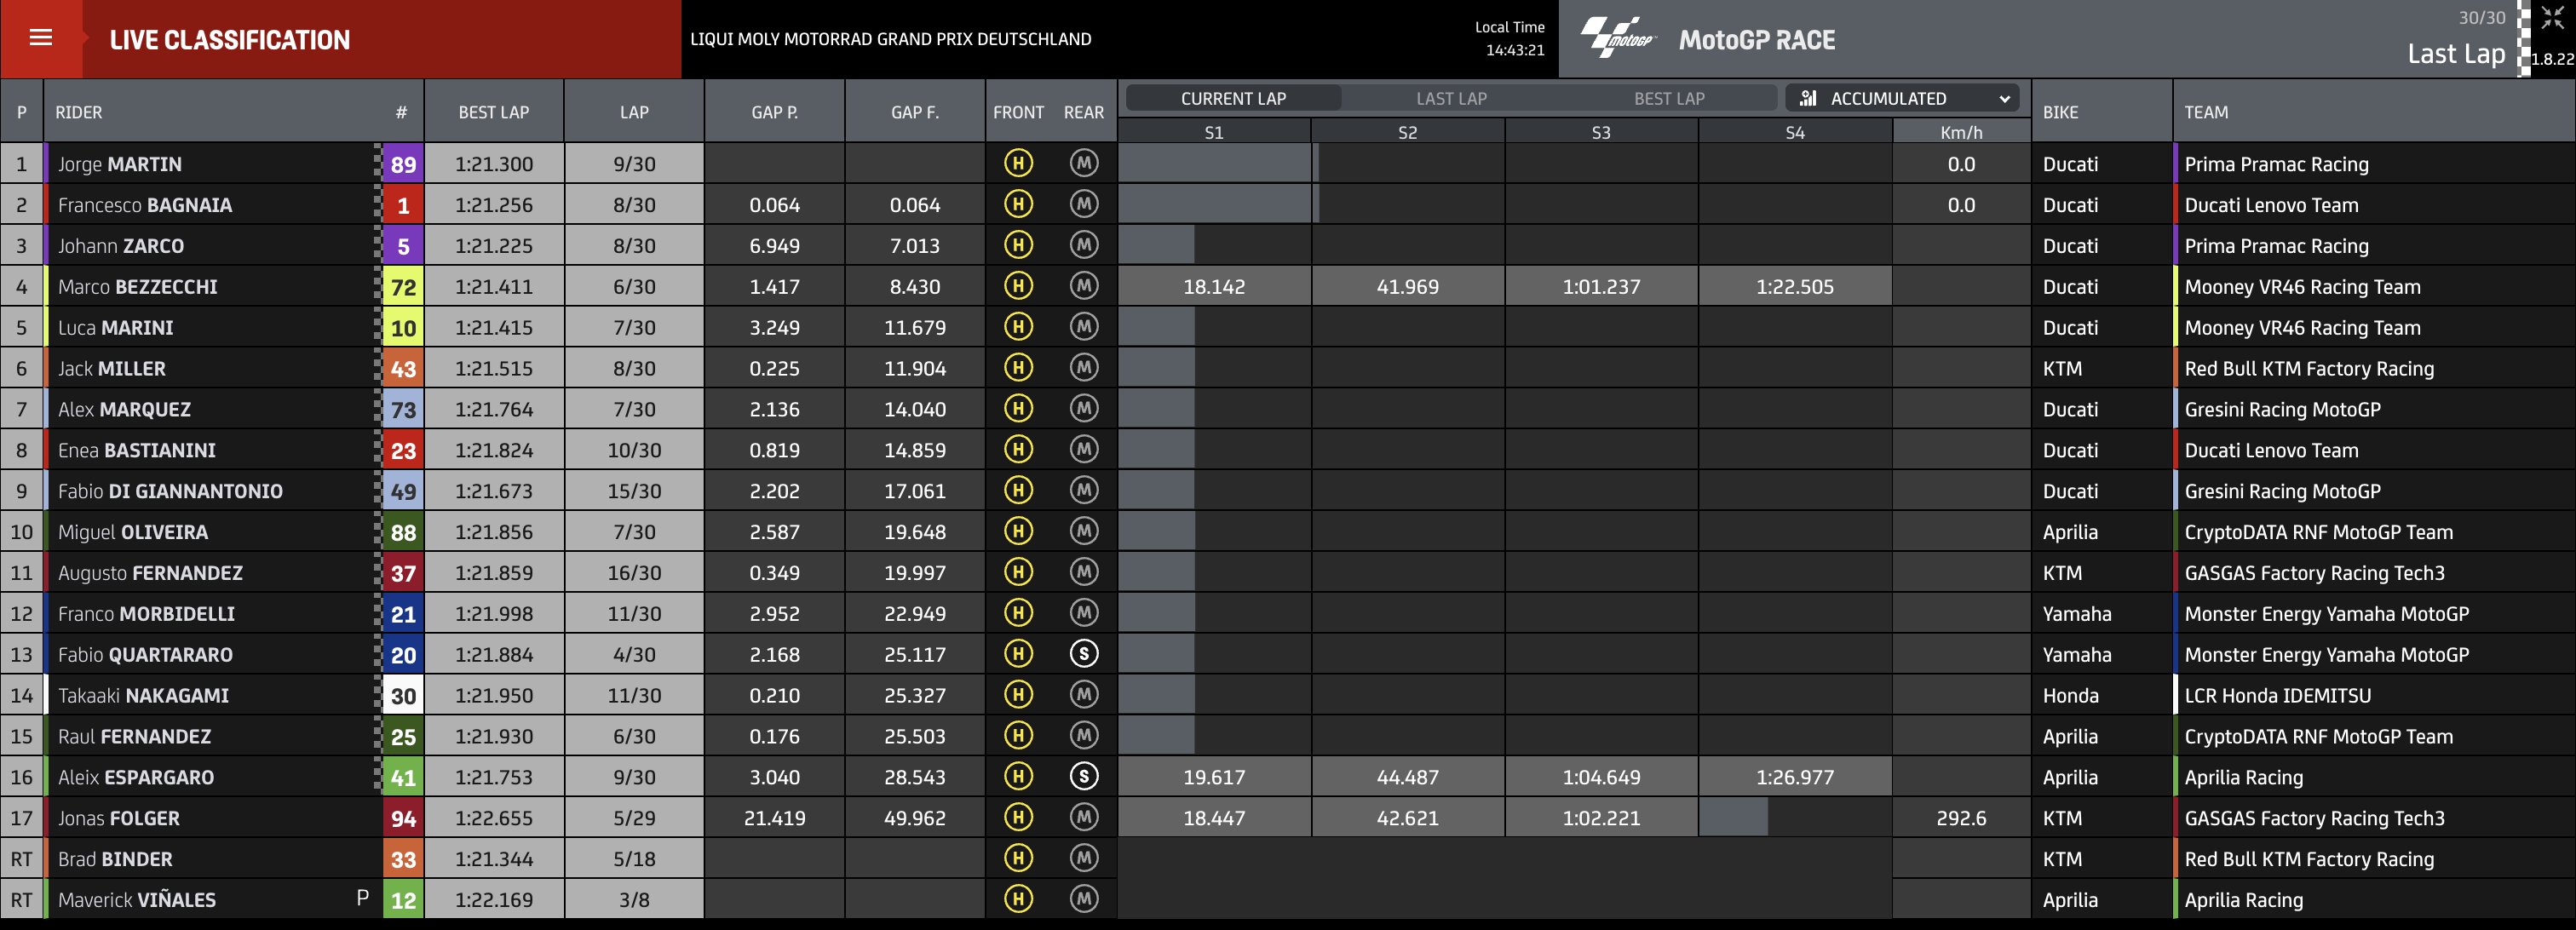Select rider Johann ZARCO

click(x=121, y=246)
